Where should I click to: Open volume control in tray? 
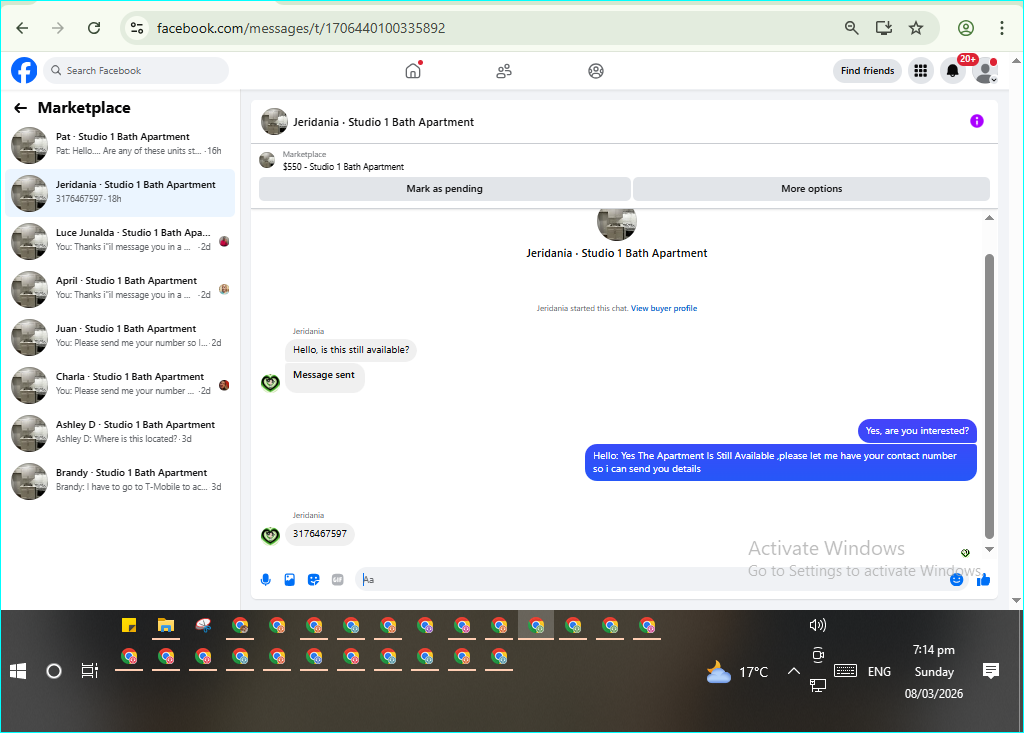pyautogui.click(x=818, y=625)
